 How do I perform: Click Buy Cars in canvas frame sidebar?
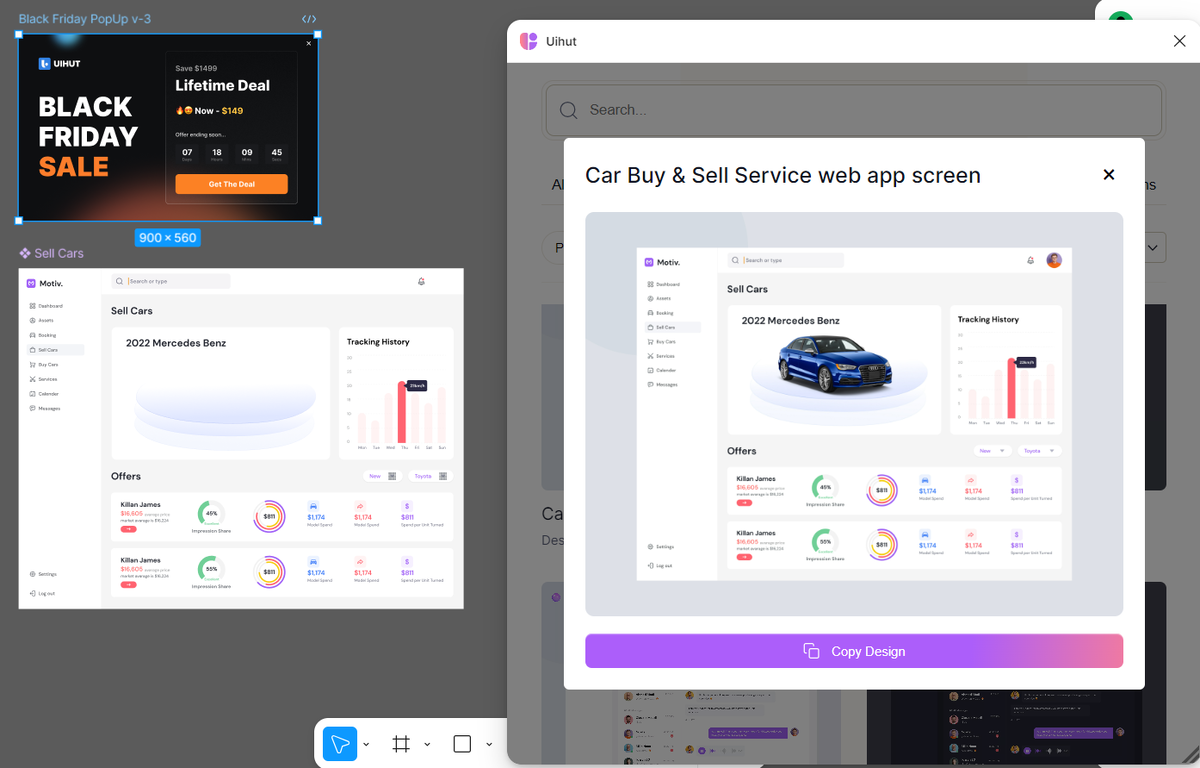pos(44,364)
